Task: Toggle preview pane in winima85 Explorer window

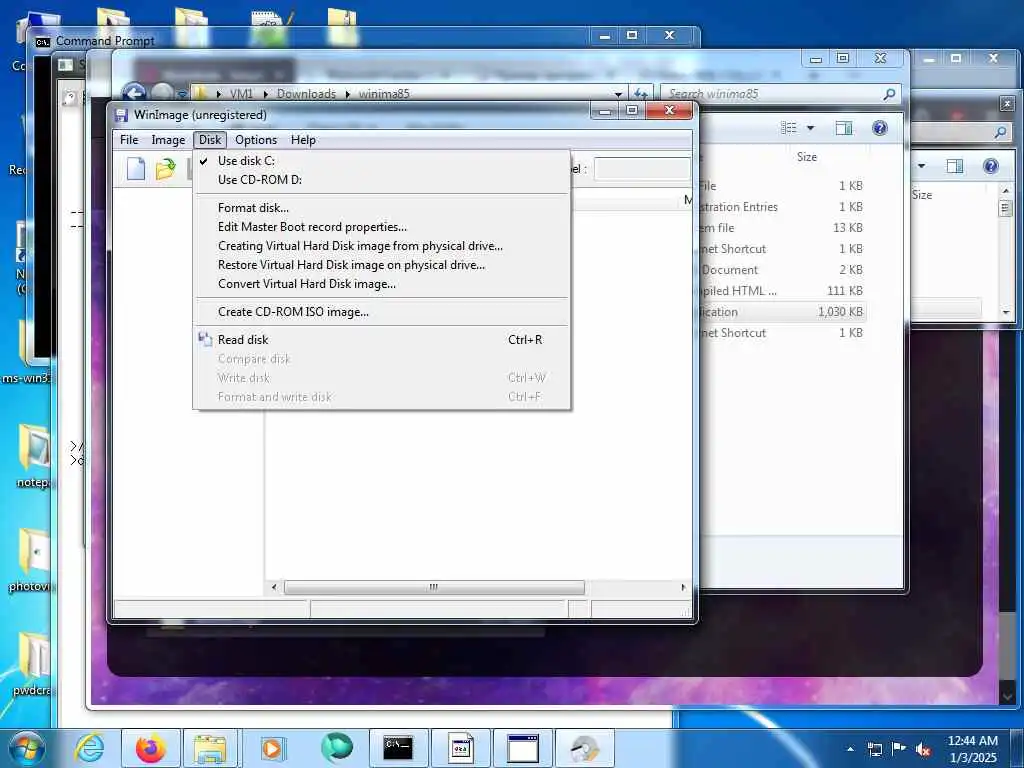Action: pos(844,128)
